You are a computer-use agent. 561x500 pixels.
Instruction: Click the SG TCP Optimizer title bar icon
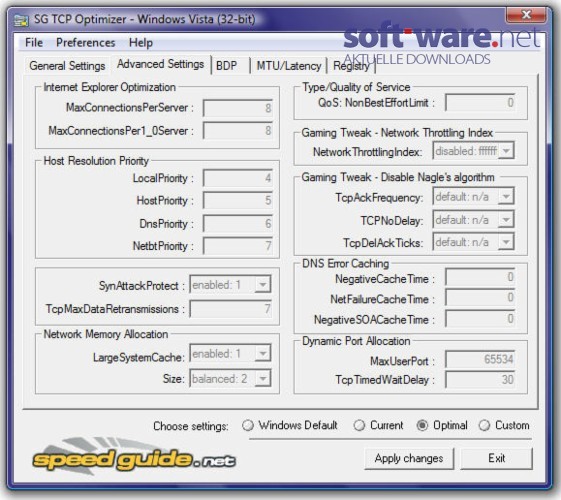coord(21,20)
